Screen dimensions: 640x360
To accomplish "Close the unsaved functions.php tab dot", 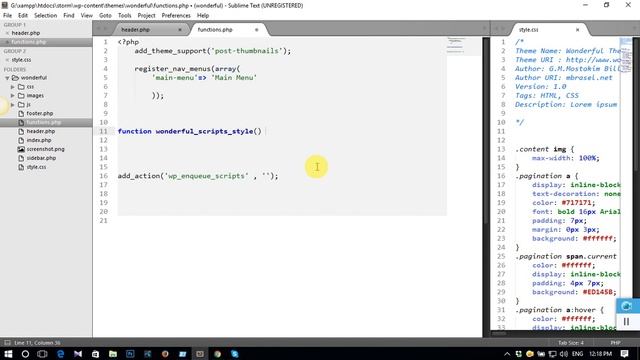I will [257, 30].
